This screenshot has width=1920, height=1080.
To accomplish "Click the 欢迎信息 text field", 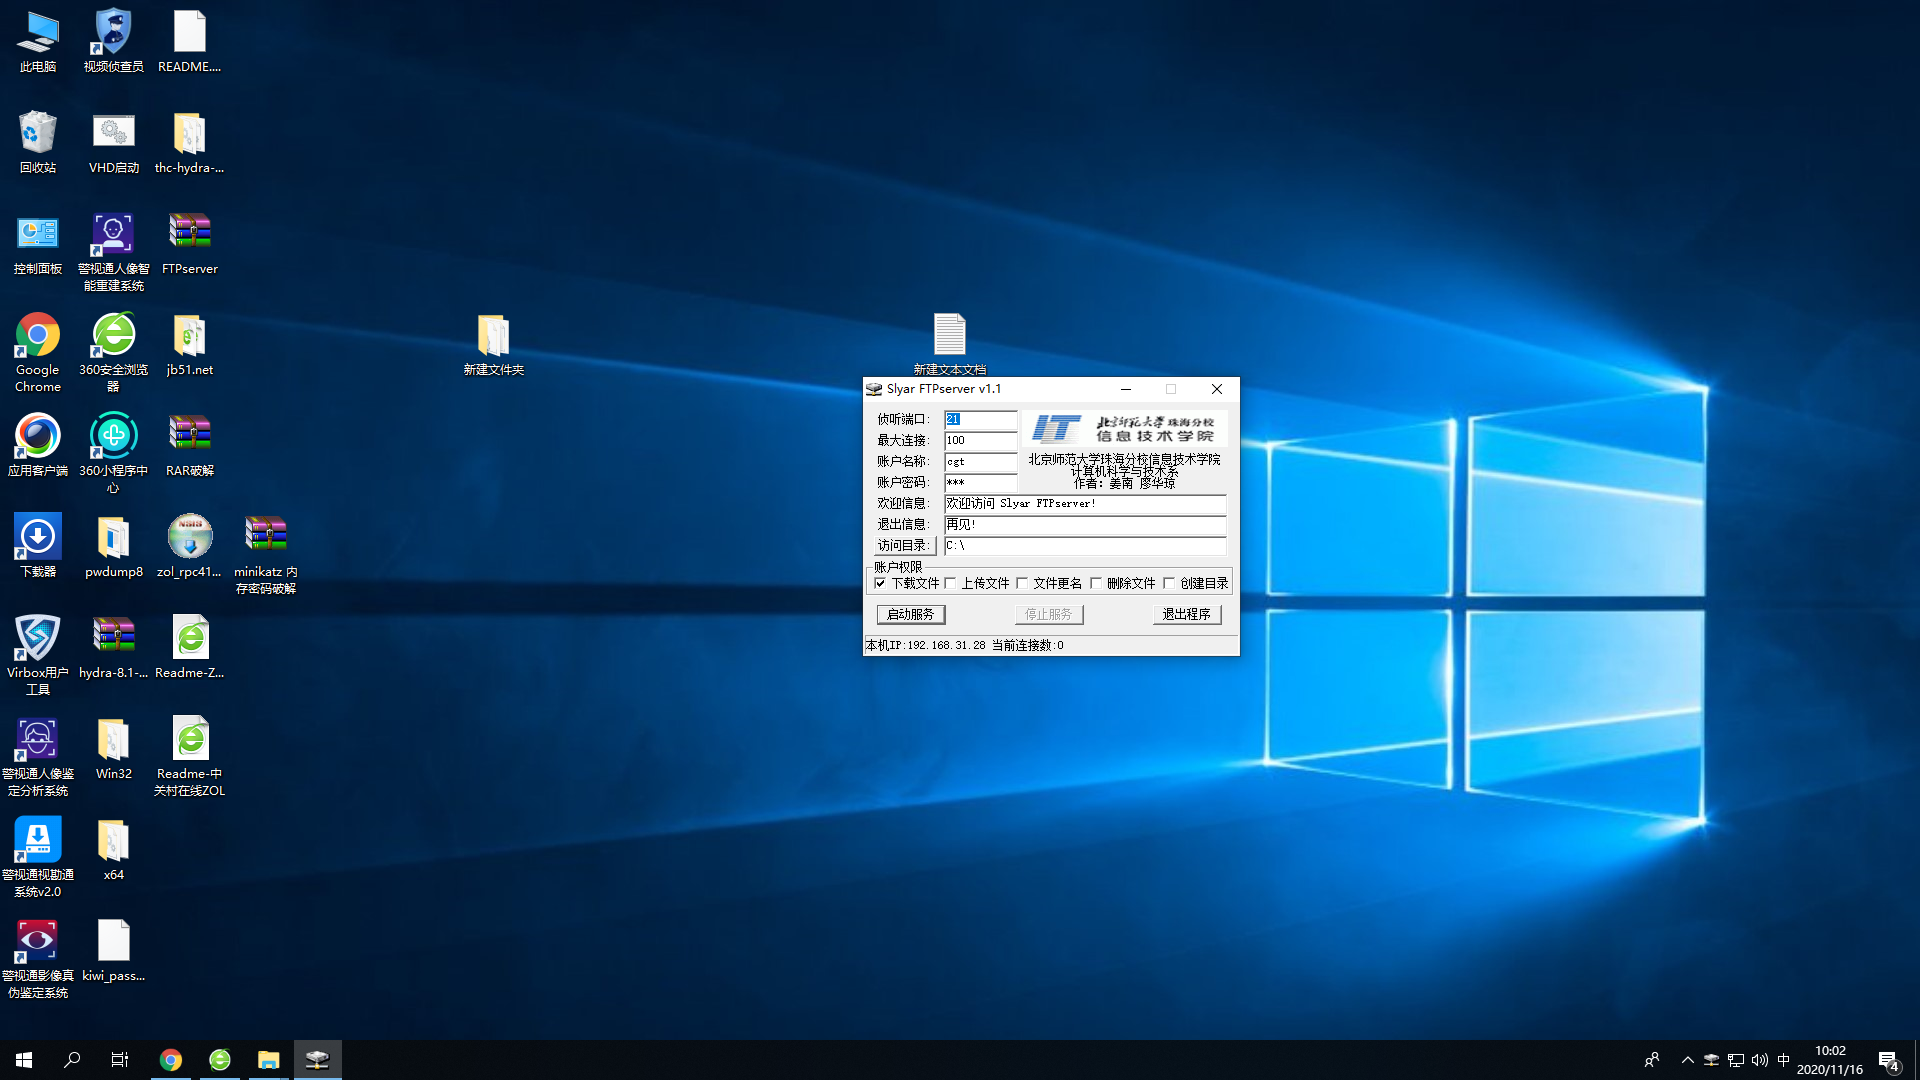I will tap(1084, 503).
